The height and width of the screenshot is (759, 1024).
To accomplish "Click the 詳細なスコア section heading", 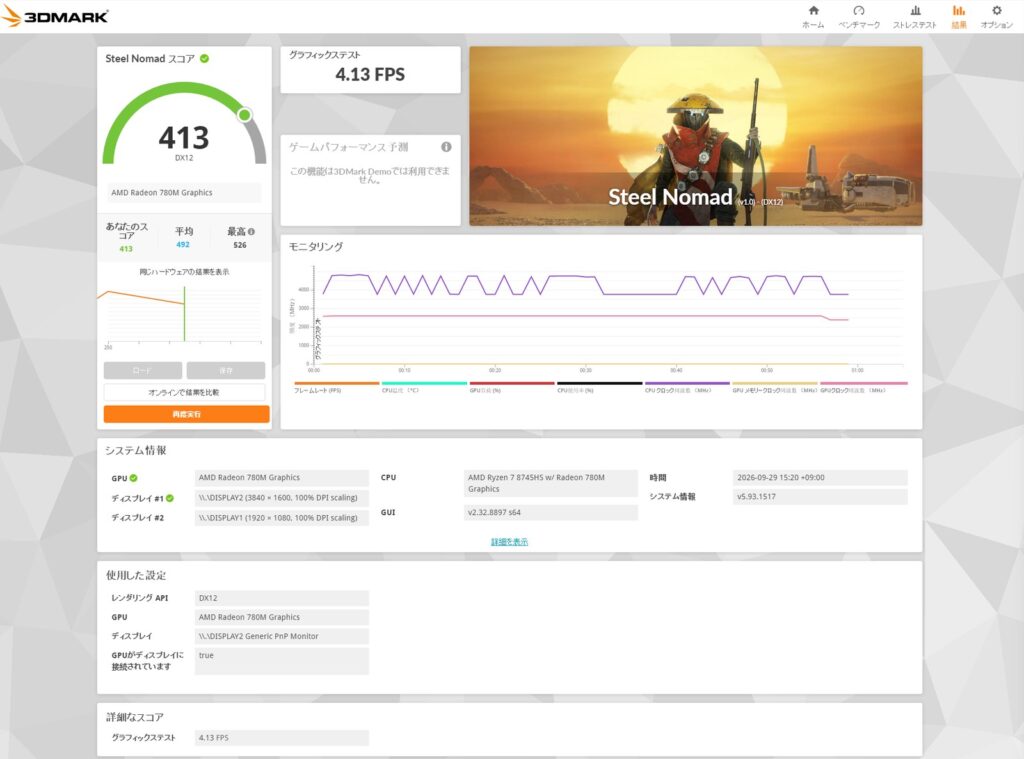I will tap(135, 717).
